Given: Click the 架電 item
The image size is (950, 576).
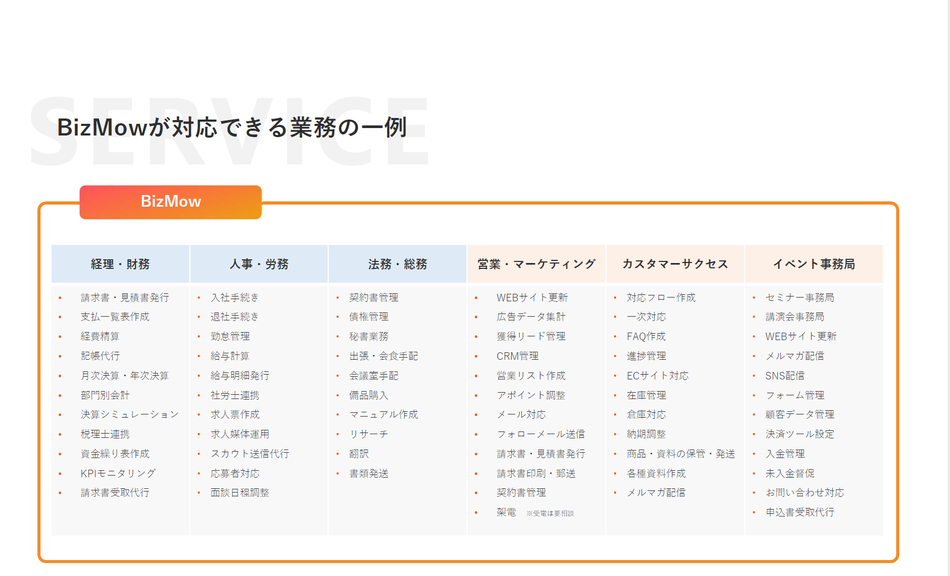Looking at the screenshot, I should [x=506, y=512].
